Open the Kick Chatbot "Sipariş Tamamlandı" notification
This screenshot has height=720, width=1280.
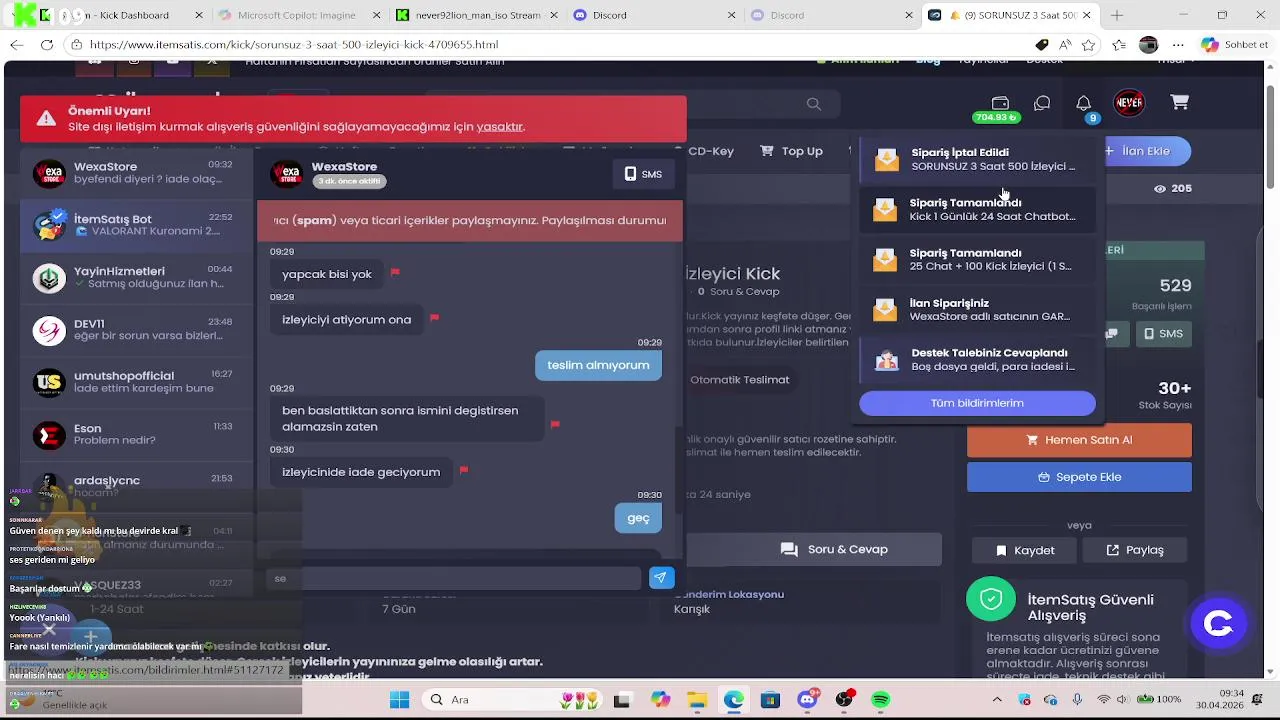(x=977, y=210)
